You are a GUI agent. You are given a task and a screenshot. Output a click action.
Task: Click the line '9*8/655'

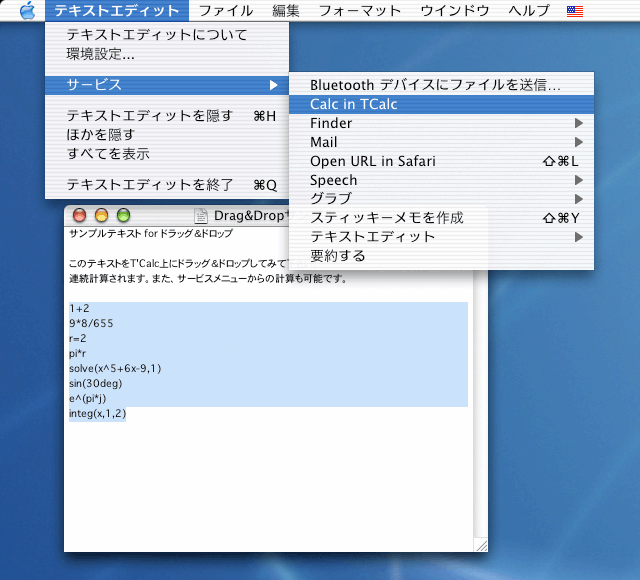91,323
